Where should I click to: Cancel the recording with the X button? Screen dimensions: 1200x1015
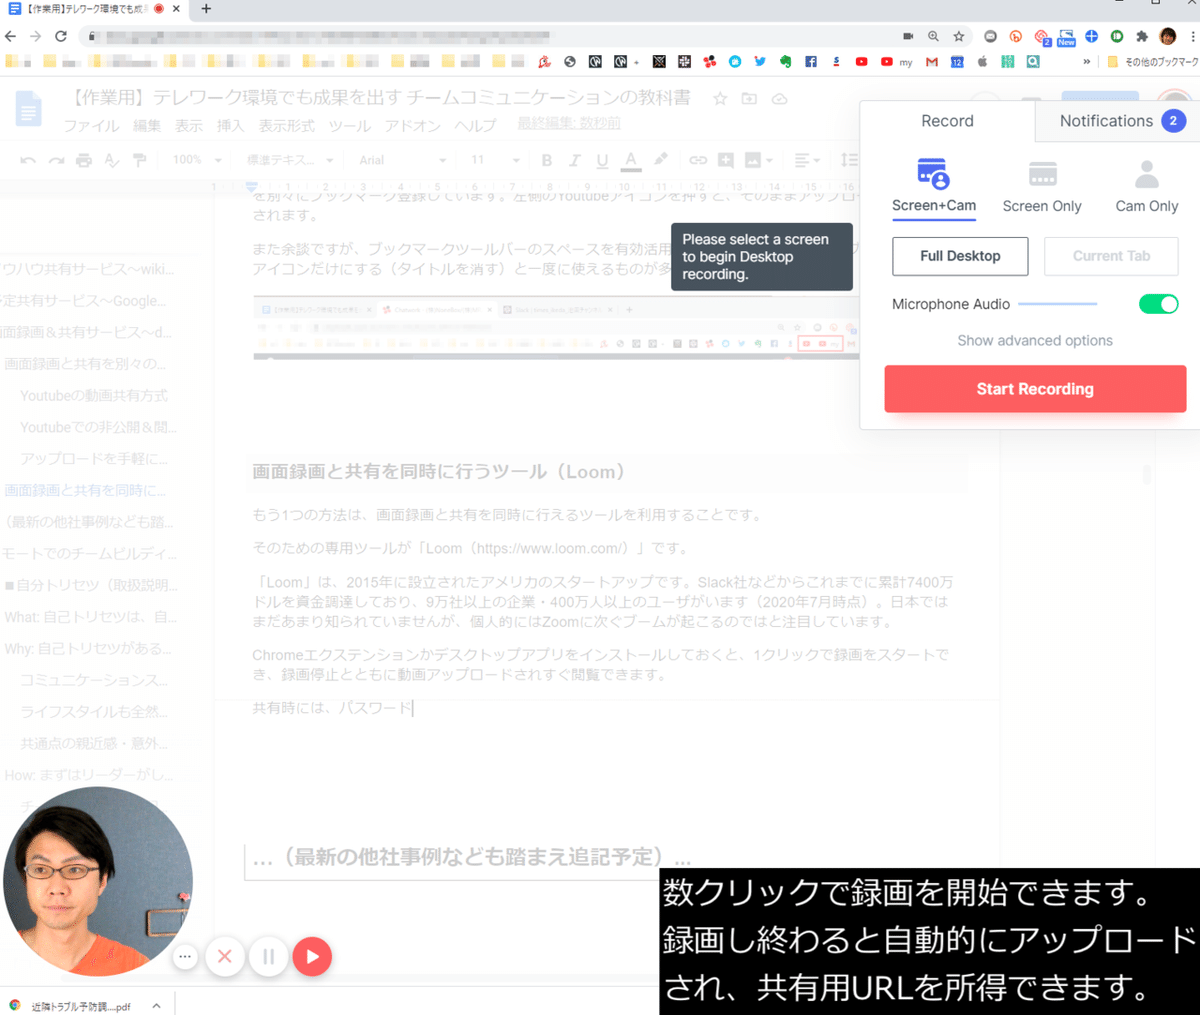(224, 957)
